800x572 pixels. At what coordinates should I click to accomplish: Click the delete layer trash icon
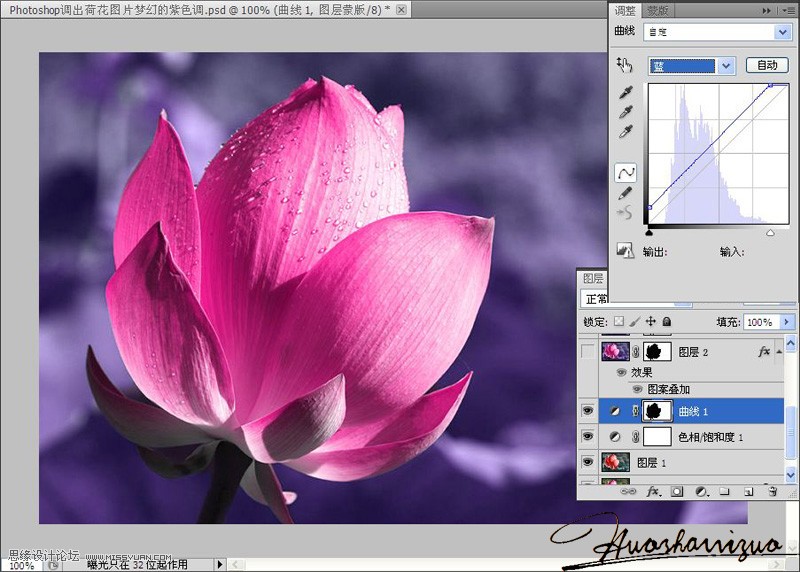[x=772, y=491]
